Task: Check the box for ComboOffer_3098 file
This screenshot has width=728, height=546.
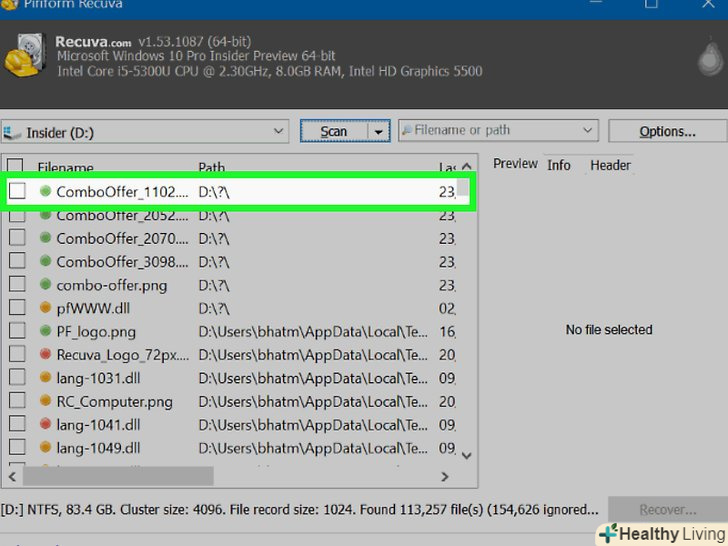Action: (x=17, y=261)
